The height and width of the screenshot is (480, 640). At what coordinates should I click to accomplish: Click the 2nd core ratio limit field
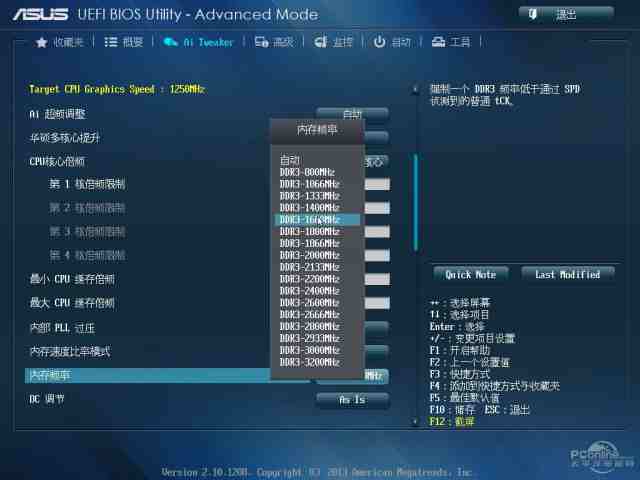point(377,208)
